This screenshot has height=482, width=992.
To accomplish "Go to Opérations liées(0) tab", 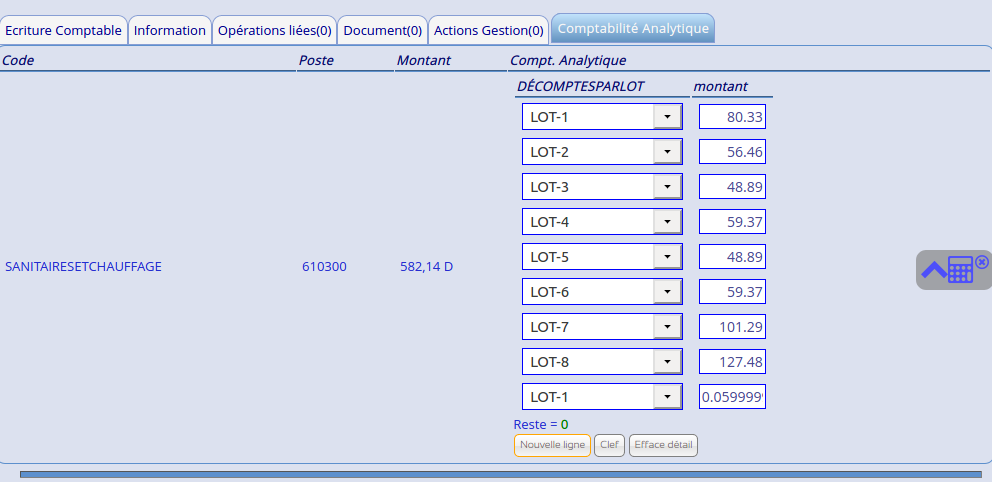I will (x=274, y=30).
